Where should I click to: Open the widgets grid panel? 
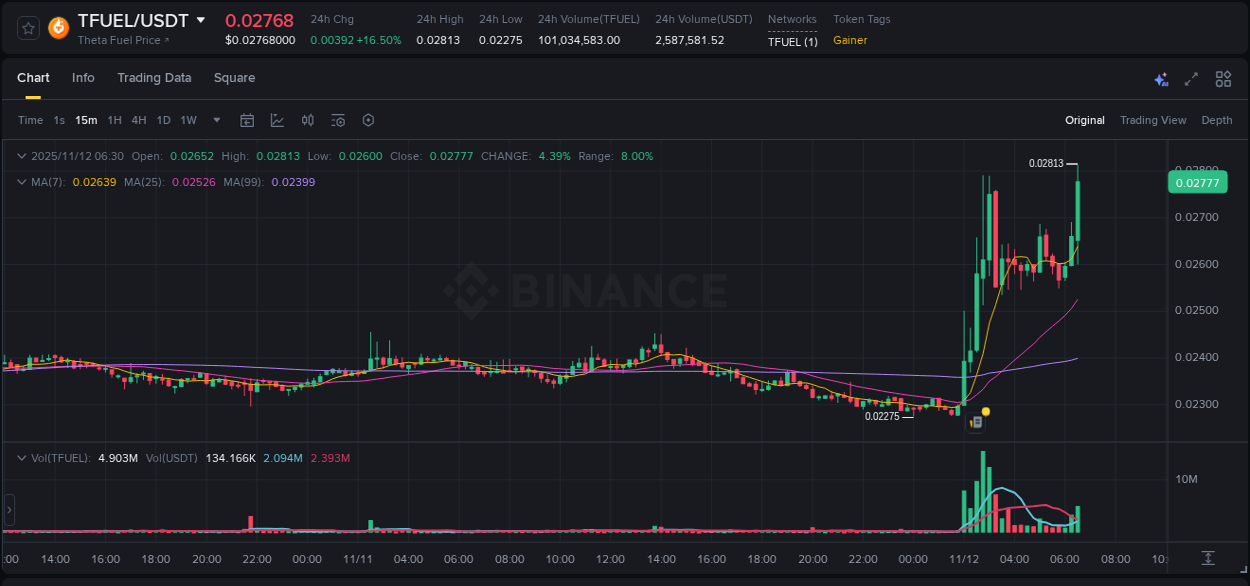[x=1222, y=78]
